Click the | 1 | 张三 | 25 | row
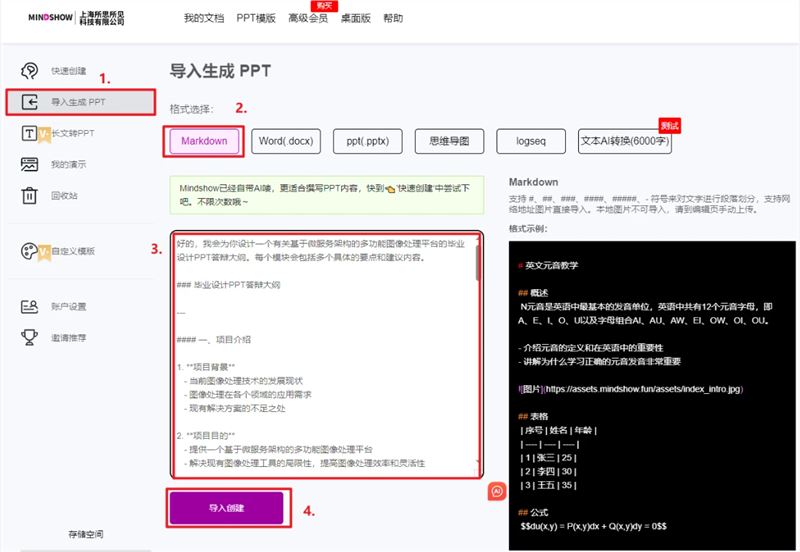The width and height of the screenshot is (800, 552). click(x=548, y=458)
